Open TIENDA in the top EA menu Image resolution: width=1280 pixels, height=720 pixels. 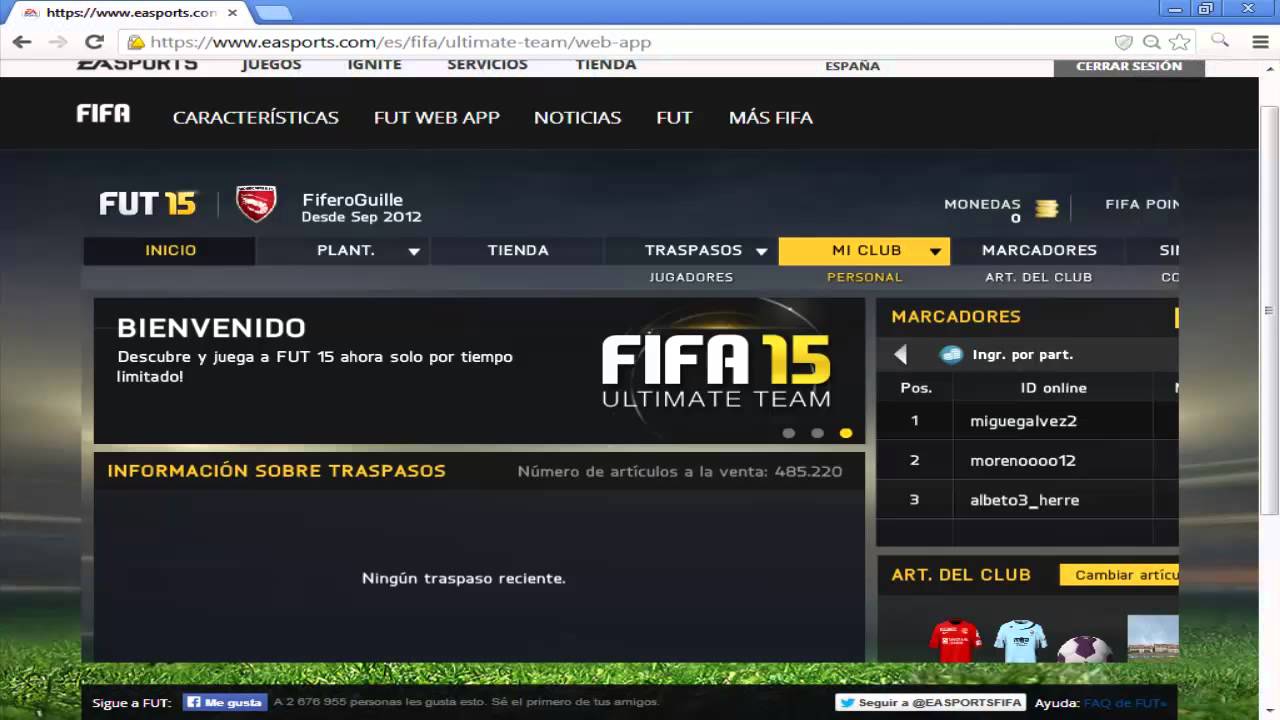tap(606, 65)
